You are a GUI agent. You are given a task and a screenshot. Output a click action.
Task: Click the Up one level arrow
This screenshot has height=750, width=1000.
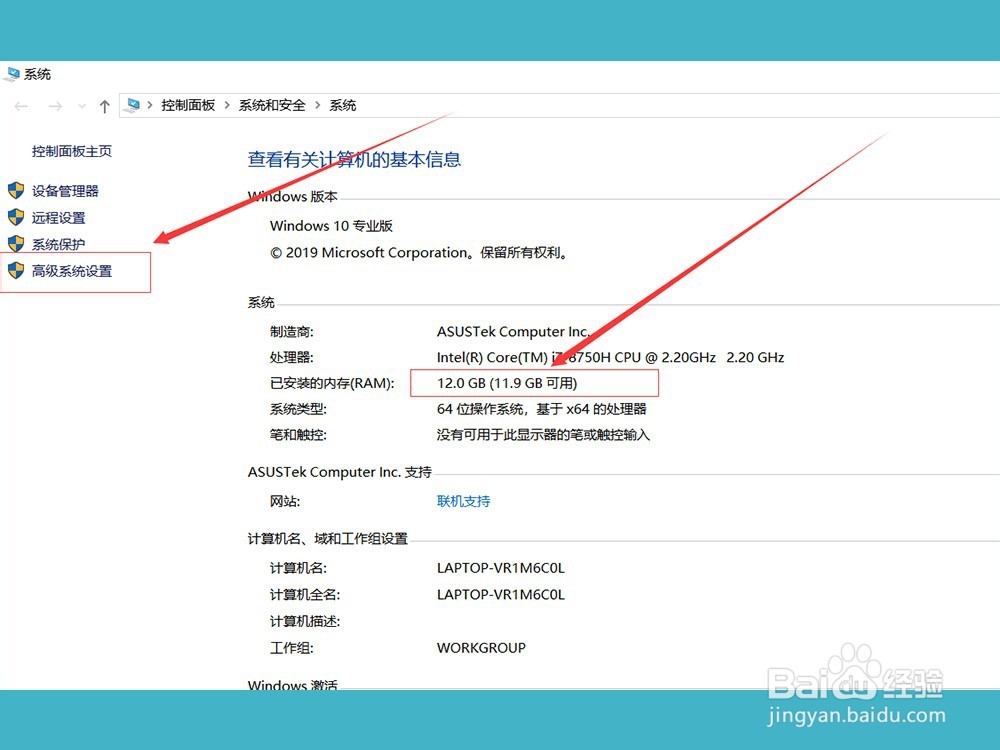click(105, 106)
